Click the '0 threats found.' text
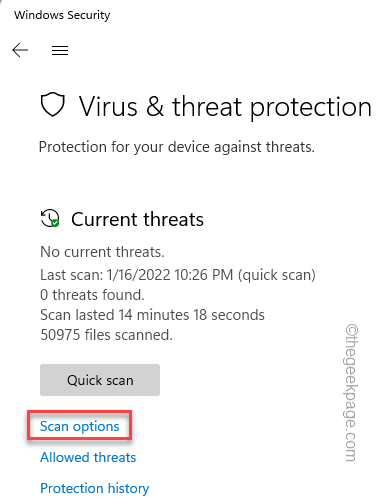This screenshot has width=388, height=497. [x=92, y=295]
